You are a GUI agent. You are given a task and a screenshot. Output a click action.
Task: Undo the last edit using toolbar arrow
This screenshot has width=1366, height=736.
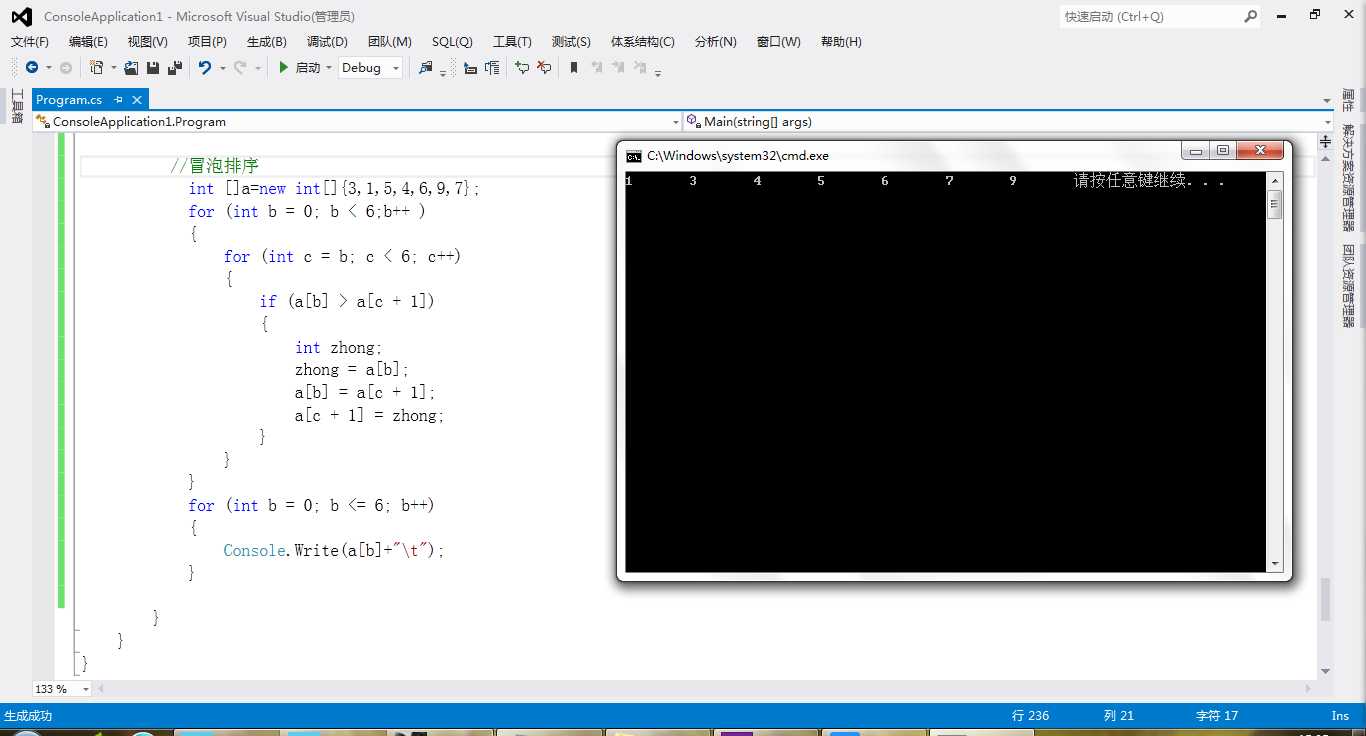(205, 68)
